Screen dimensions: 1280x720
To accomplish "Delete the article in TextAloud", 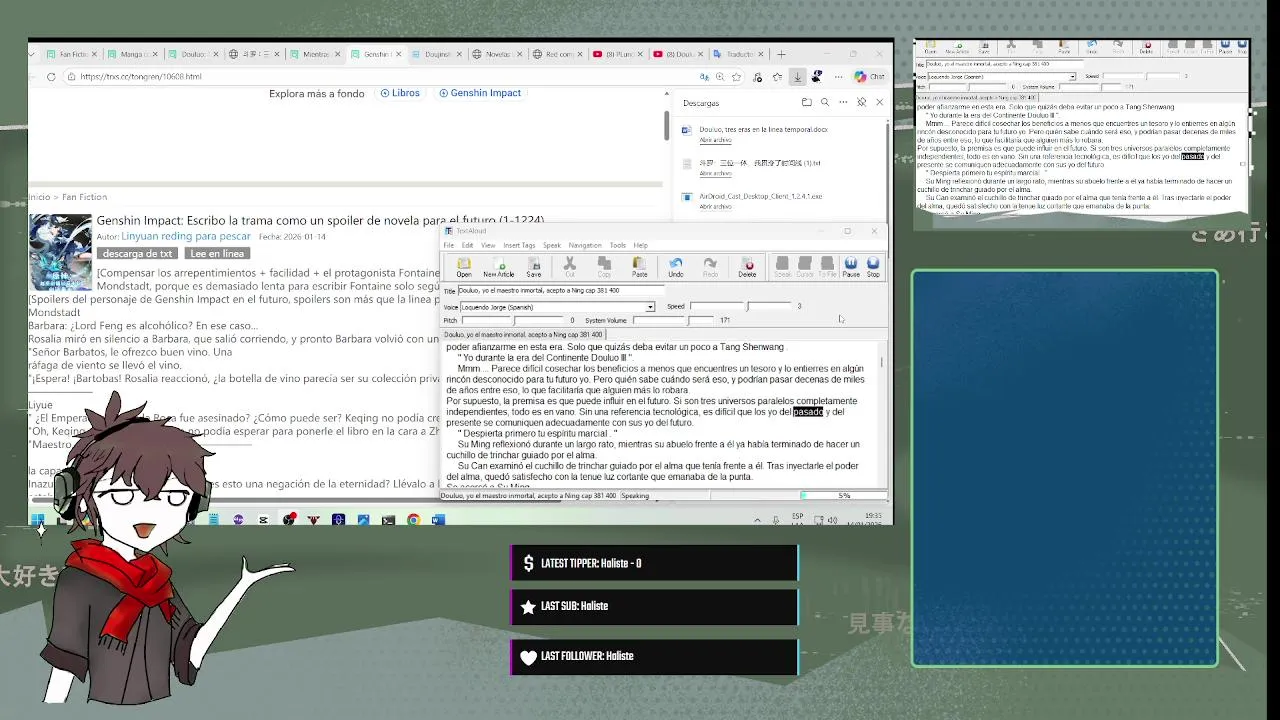I will (747, 267).
